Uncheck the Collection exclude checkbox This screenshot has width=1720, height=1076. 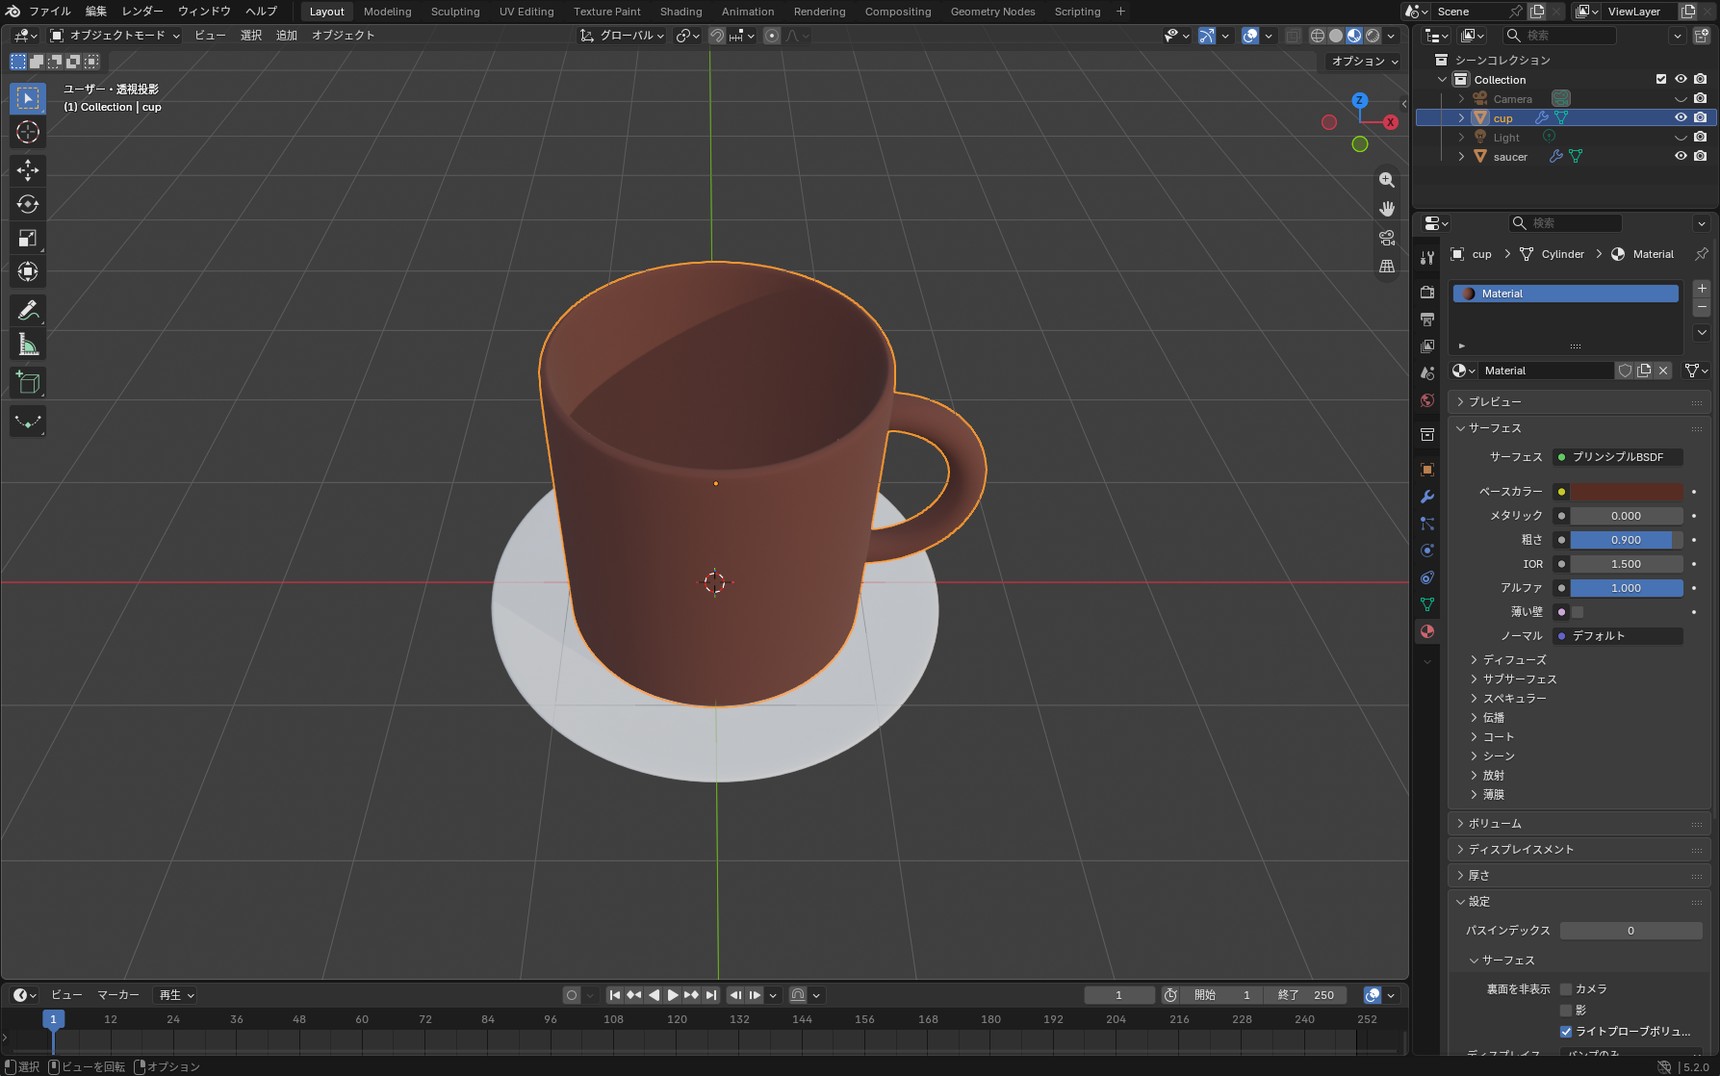coord(1661,79)
